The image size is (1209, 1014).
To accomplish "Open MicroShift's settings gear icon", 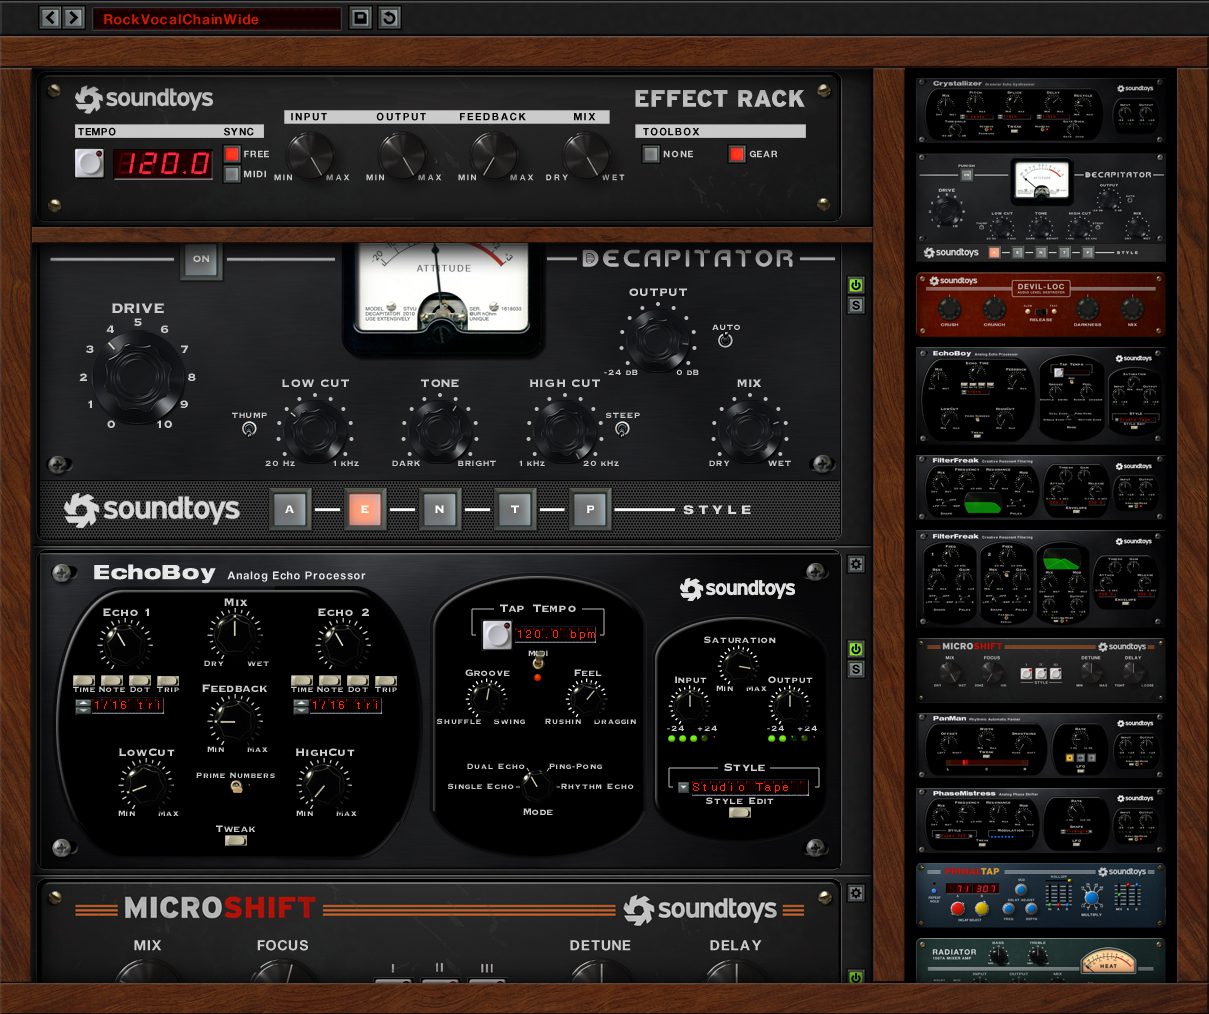I will pyautogui.click(x=855, y=892).
